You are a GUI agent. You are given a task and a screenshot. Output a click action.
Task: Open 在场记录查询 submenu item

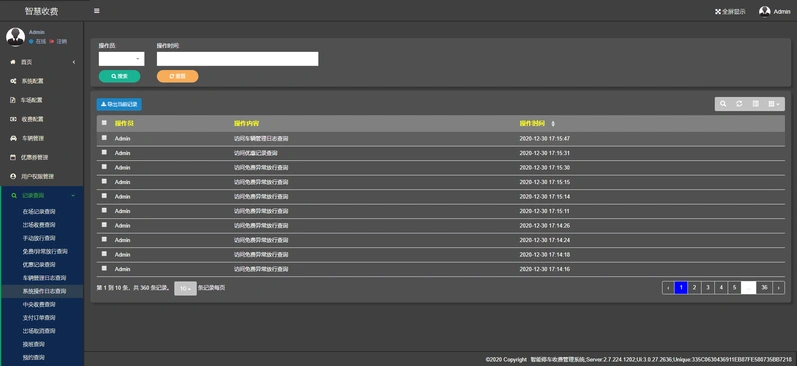39,211
